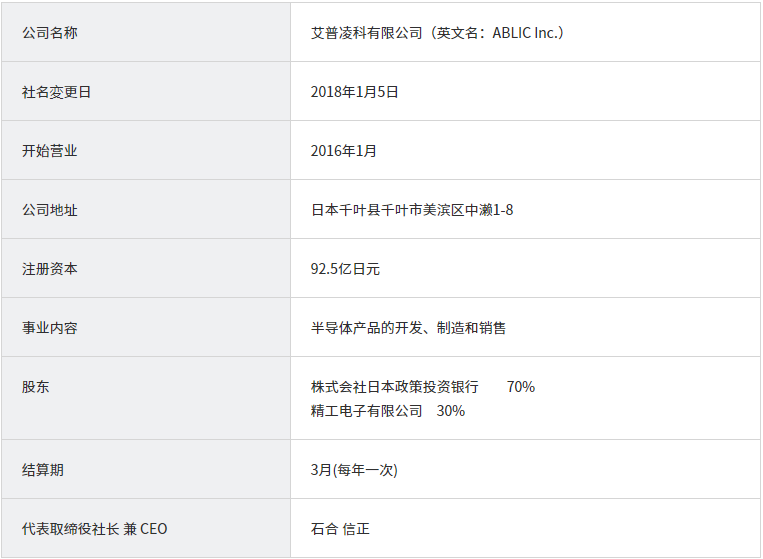Click the 注册资本 label

click(x=50, y=269)
